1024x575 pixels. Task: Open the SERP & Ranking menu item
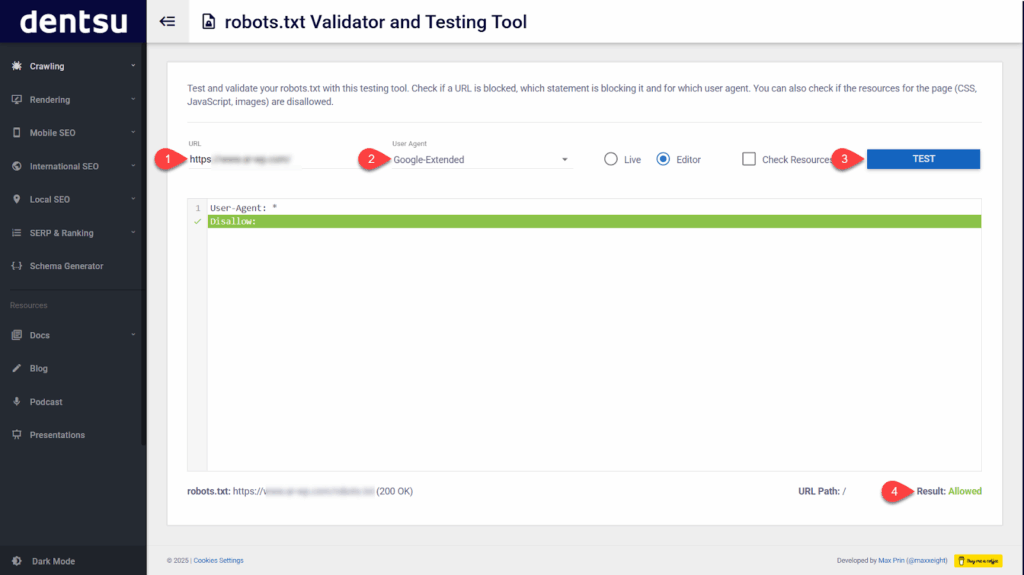click(73, 233)
